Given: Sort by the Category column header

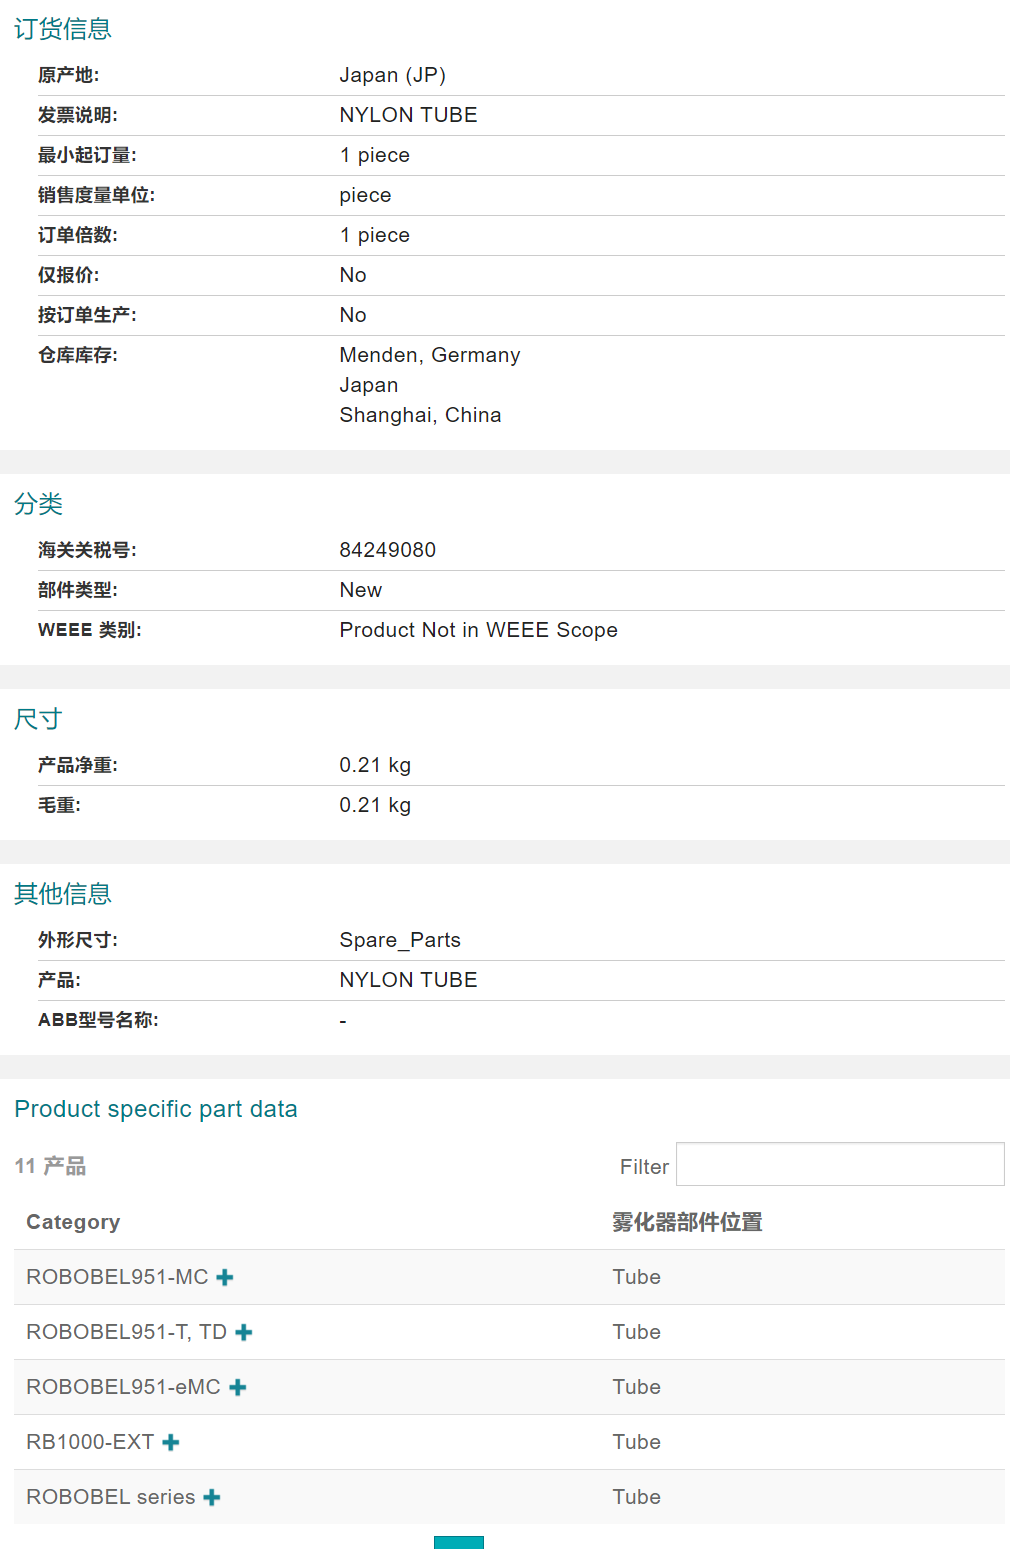Looking at the screenshot, I should pyautogui.click(x=73, y=1222).
